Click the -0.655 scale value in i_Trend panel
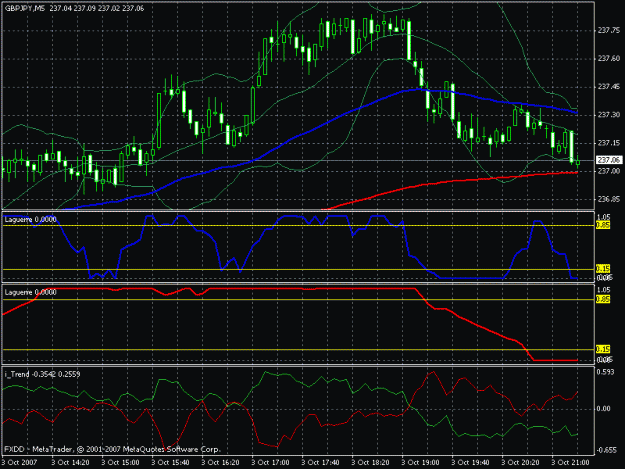The width and height of the screenshot is (625, 469). [x=607, y=450]
